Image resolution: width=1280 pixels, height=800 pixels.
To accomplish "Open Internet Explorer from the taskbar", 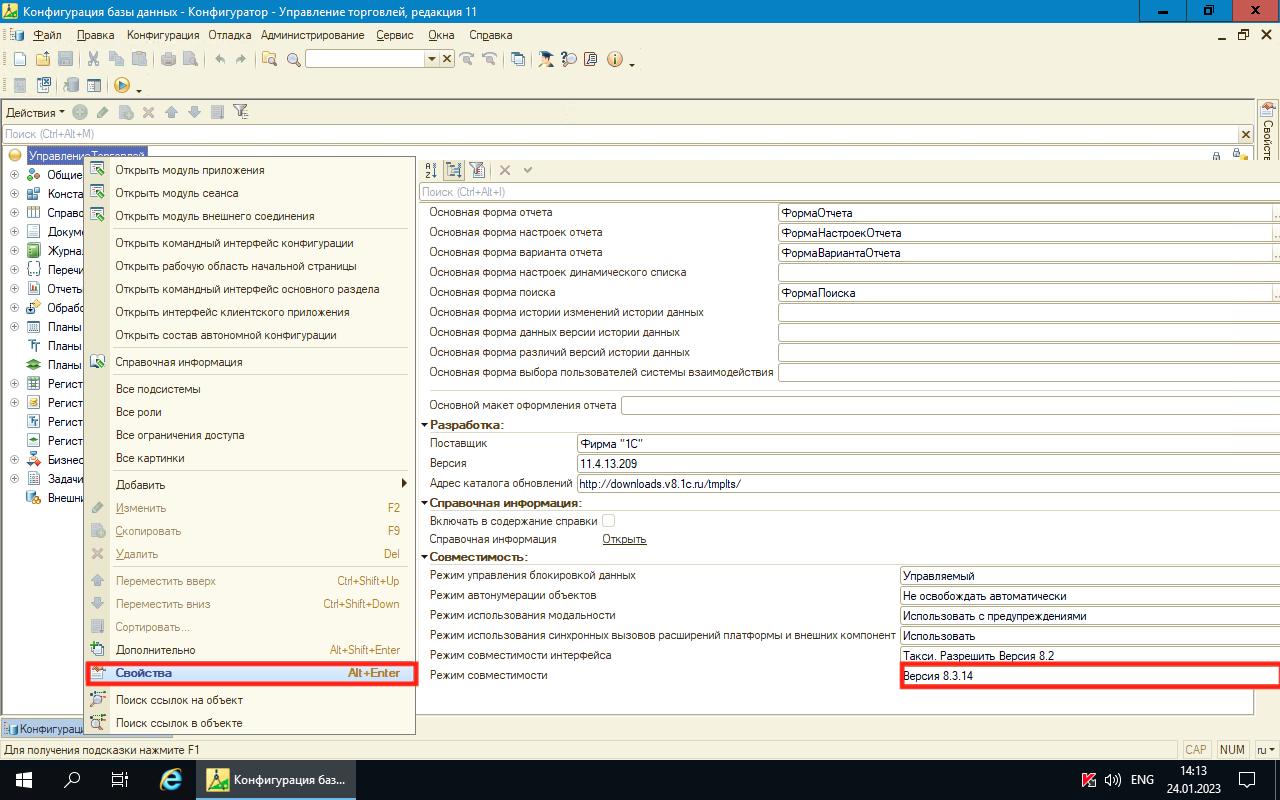I will click(171, 780).
